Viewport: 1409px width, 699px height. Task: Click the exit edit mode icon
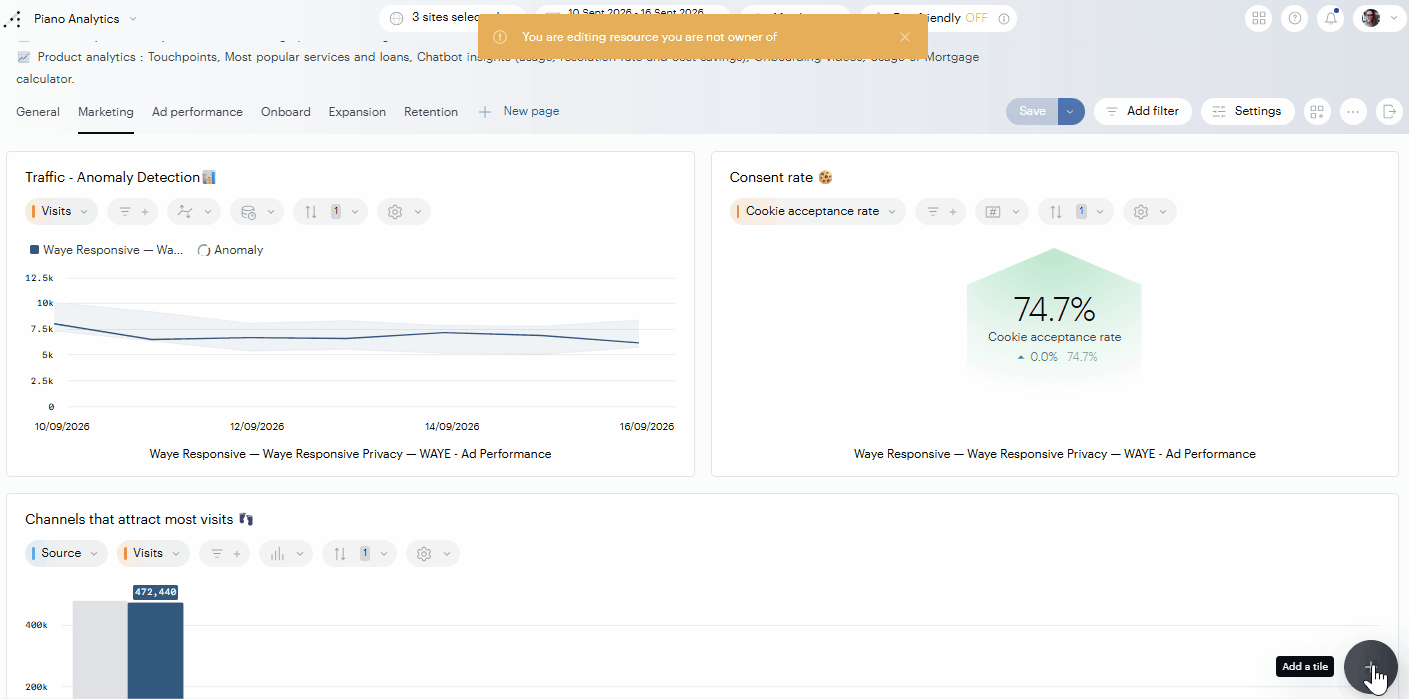1389,112
